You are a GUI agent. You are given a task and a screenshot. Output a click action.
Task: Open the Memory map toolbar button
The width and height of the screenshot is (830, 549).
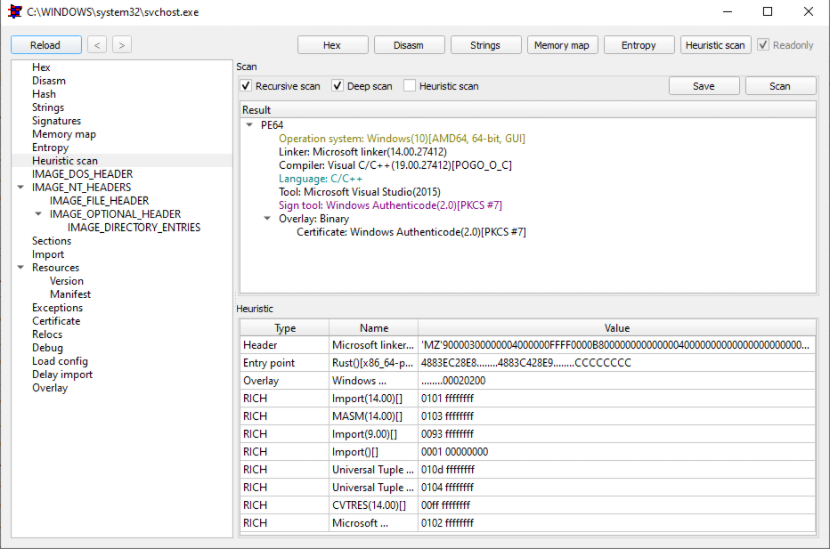tap(562, 45)
